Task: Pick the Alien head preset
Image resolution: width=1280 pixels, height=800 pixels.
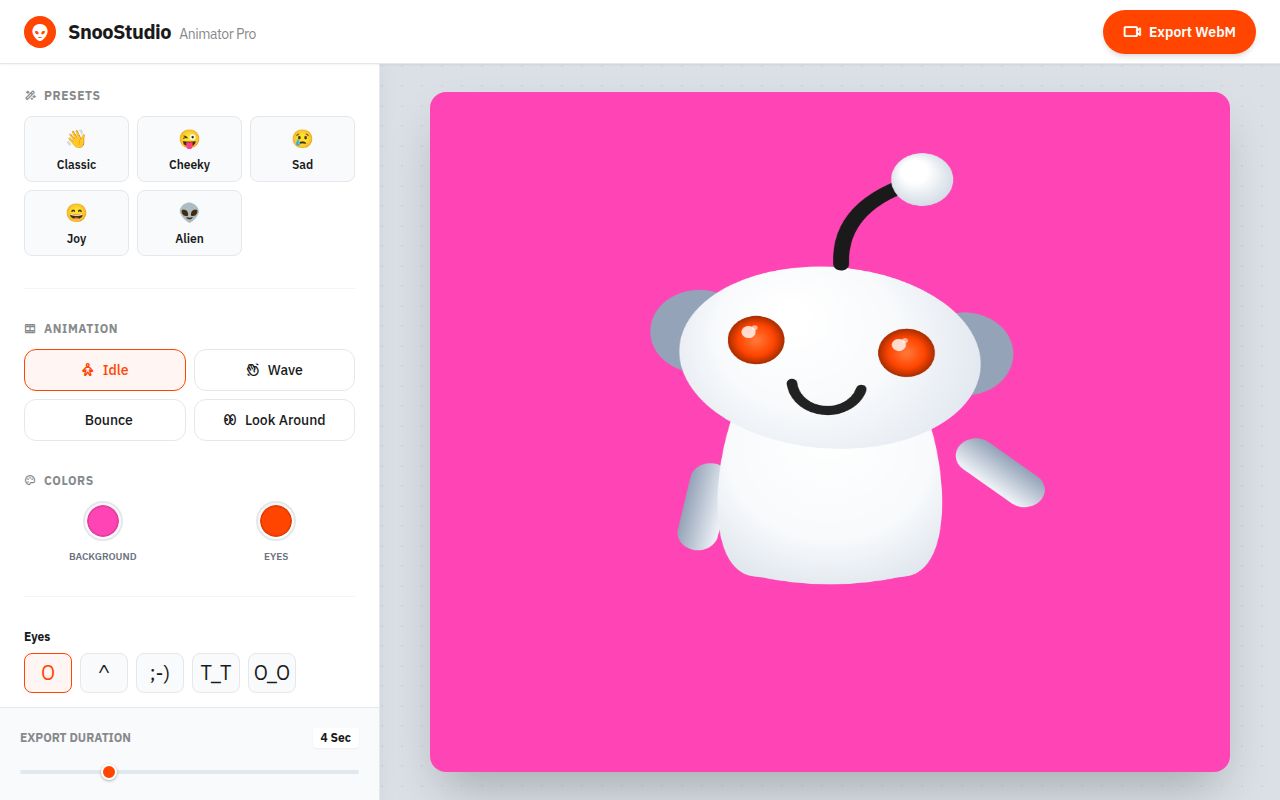Action: (189, 223)
